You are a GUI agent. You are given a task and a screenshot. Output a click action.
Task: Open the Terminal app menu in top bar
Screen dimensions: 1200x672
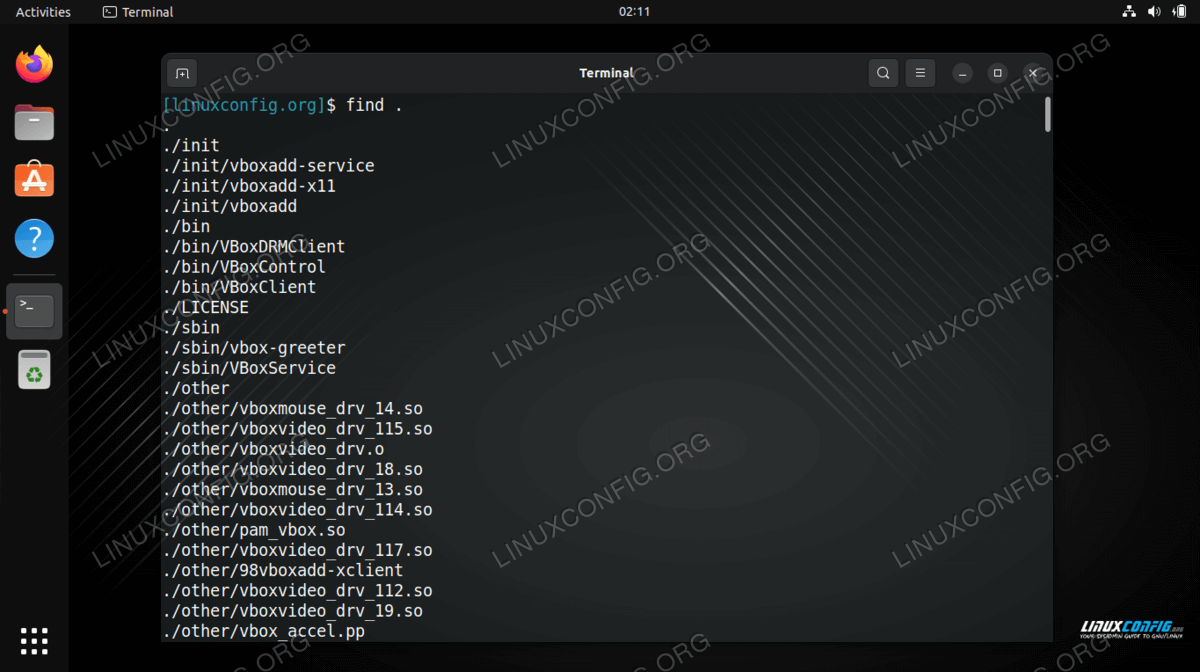point(138,12)
